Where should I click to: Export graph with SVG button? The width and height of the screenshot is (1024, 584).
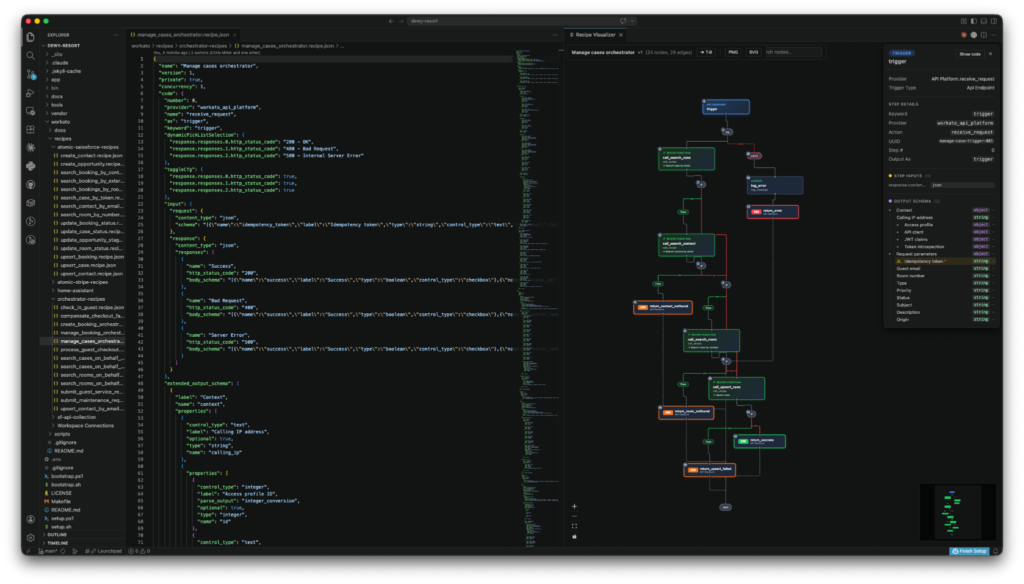[754, 52]
